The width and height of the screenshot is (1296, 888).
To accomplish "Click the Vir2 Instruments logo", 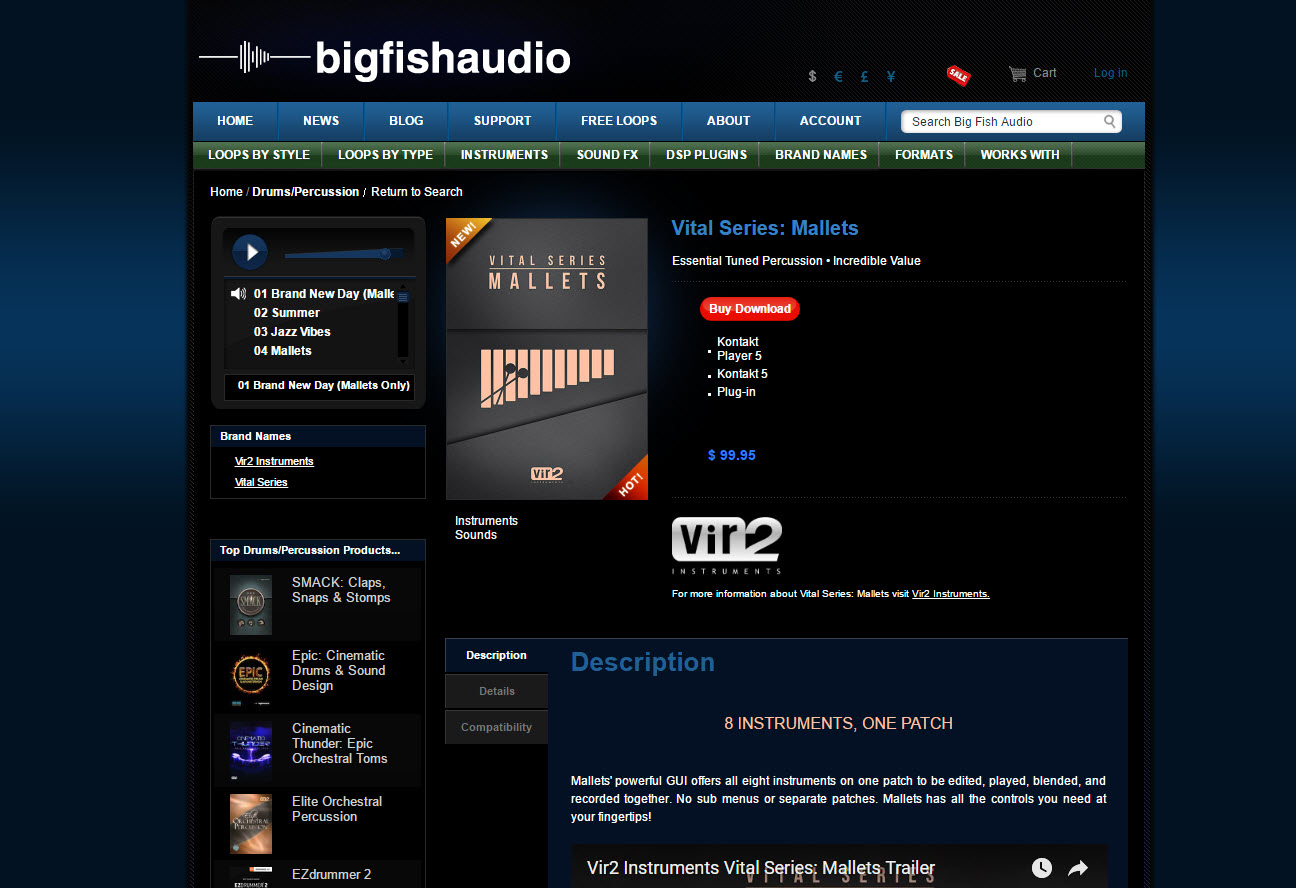I will [727, 545].
